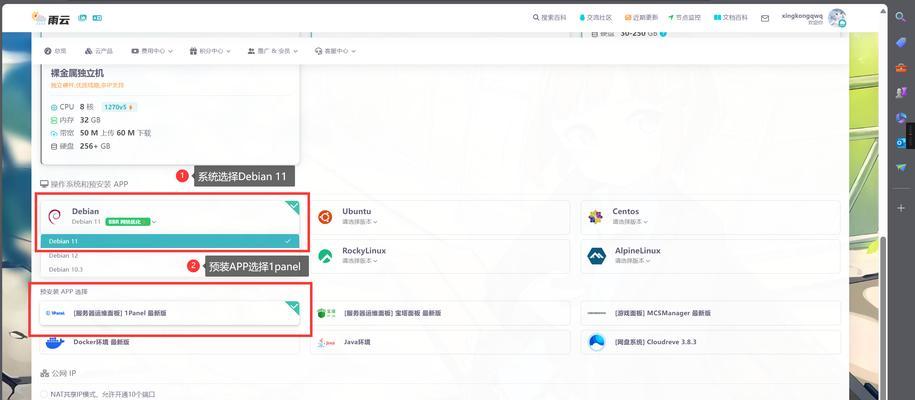Select the NAT共享IP模式 radio option
Image resolution: width=915 pixels, height=400 pixels.
[x=44, y=395]
